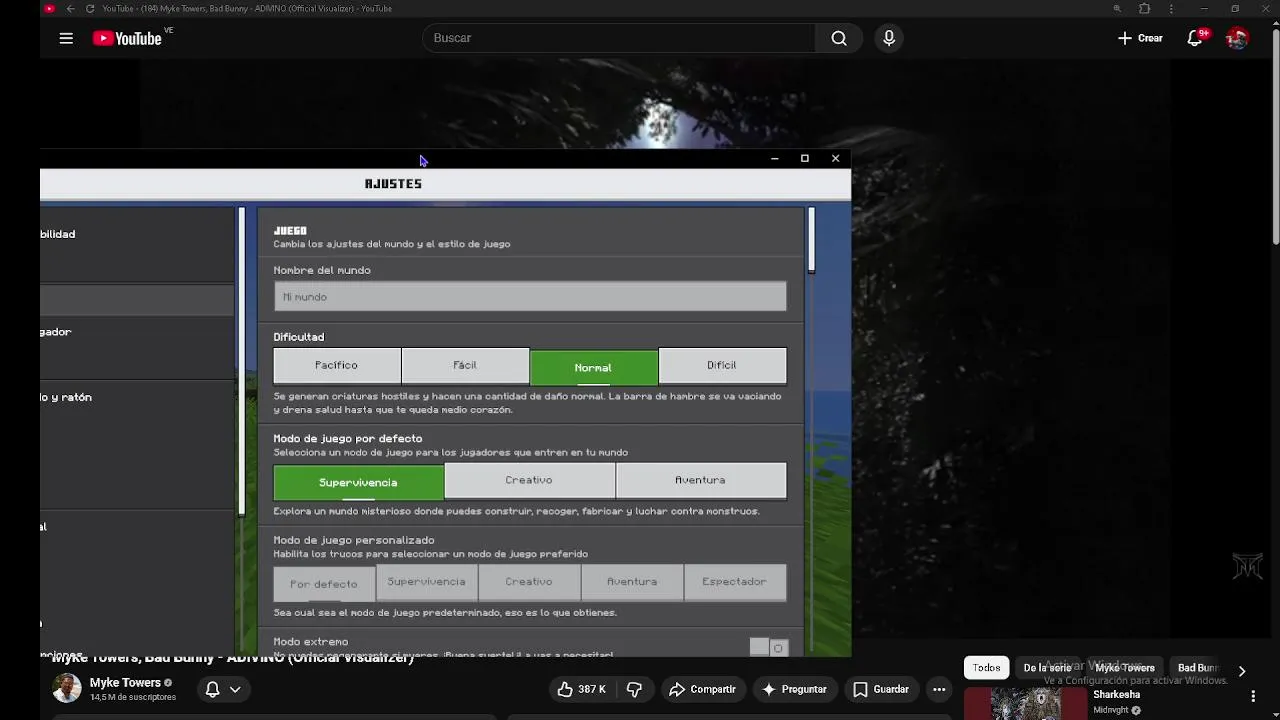The image size is (1280, 720).
Task: Select the Todos filter chip
Action: coord(987,668)
